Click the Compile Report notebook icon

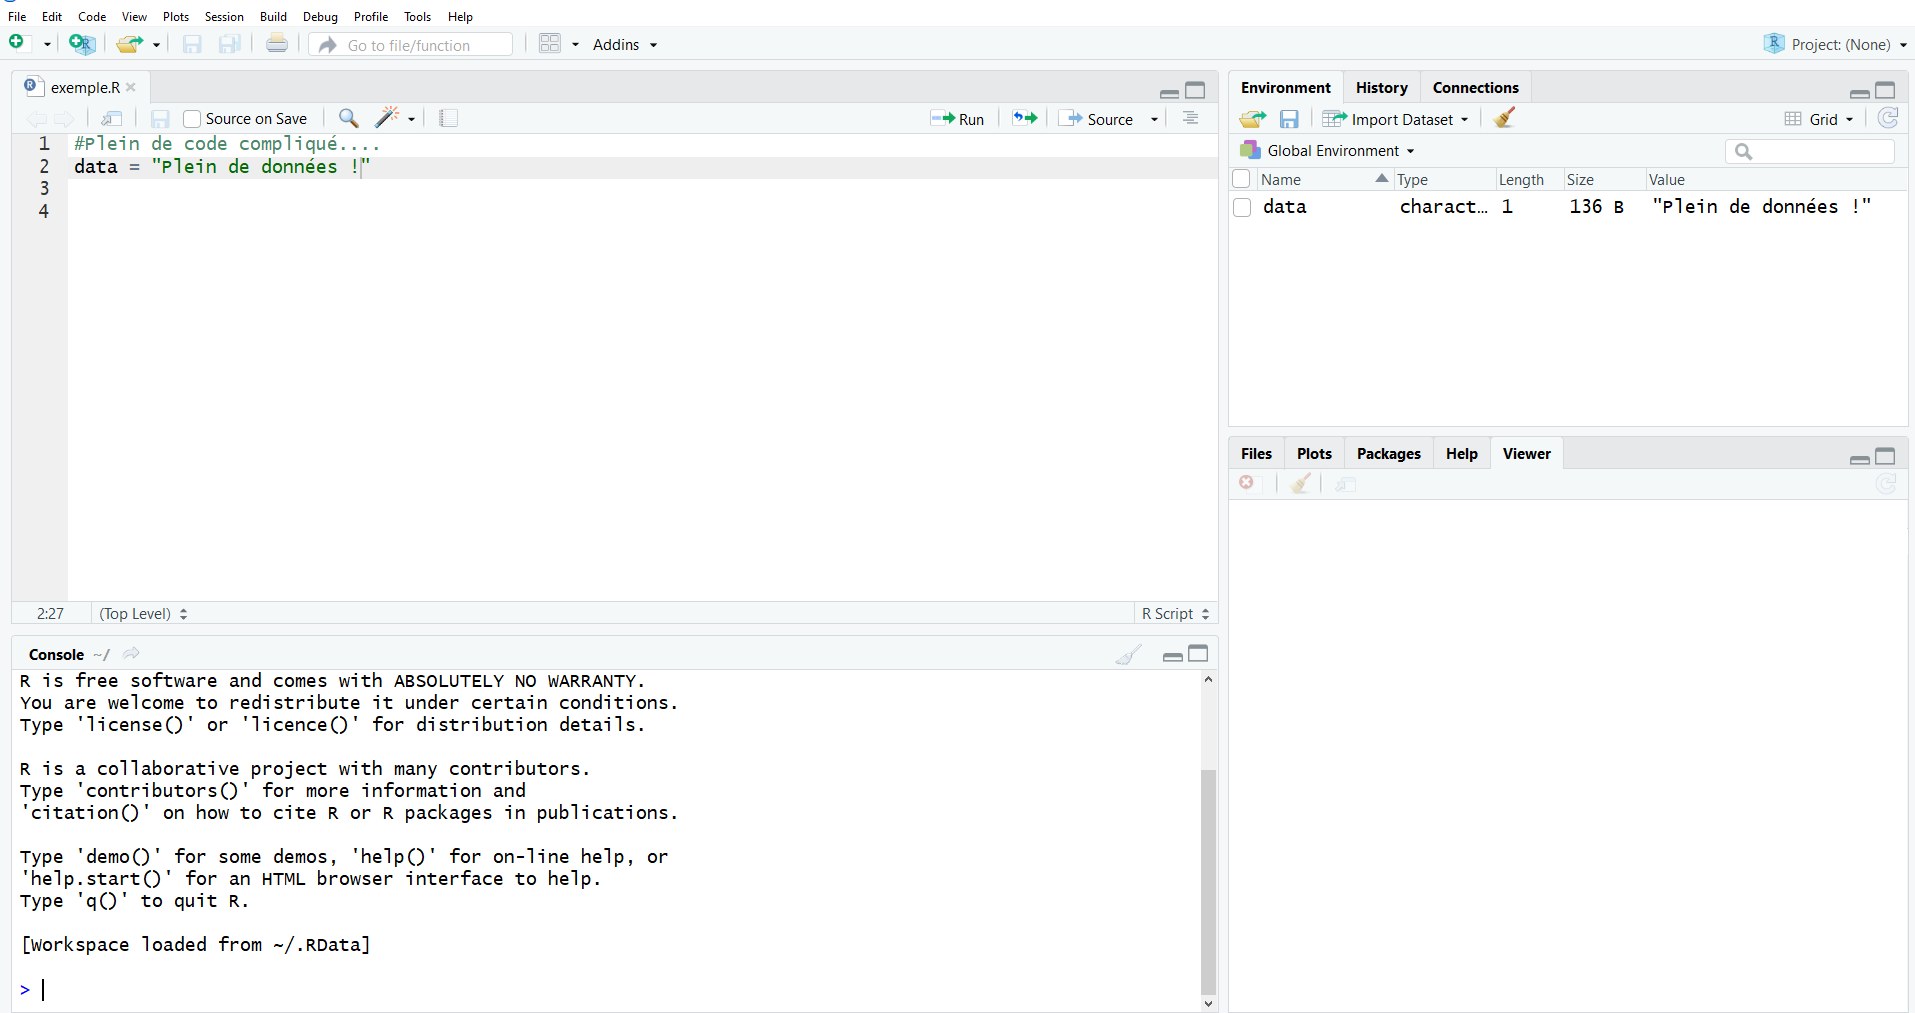[448, 118]
